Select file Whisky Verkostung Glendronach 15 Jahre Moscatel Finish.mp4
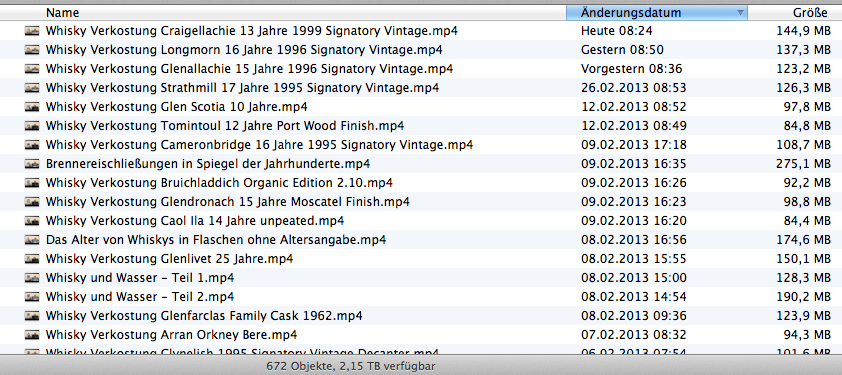This screenshot has width=842, height=375. [228, 202]
